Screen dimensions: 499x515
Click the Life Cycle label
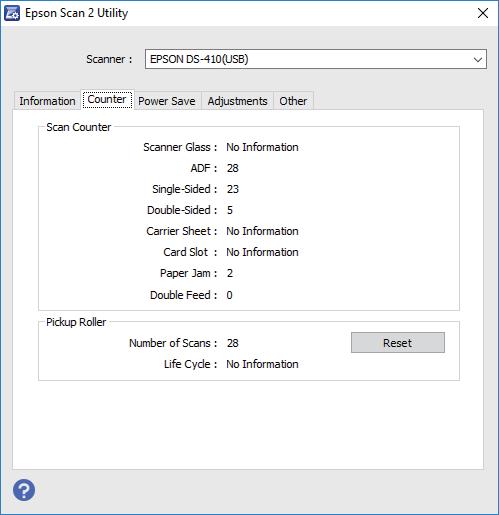[190, 364]
